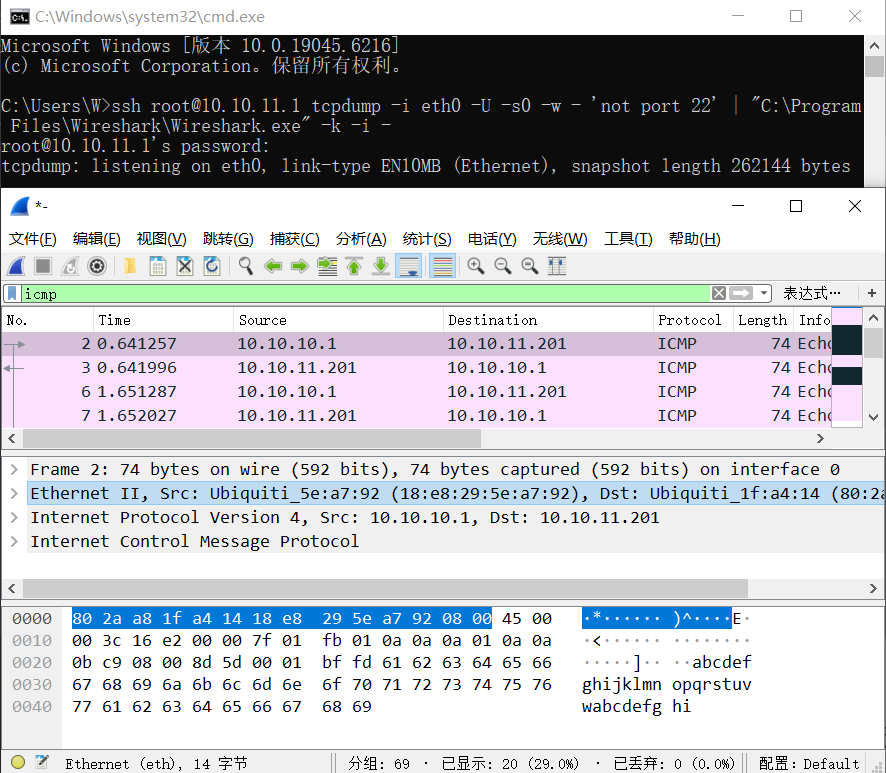Click the icmp display filter field

click(366, 293)
